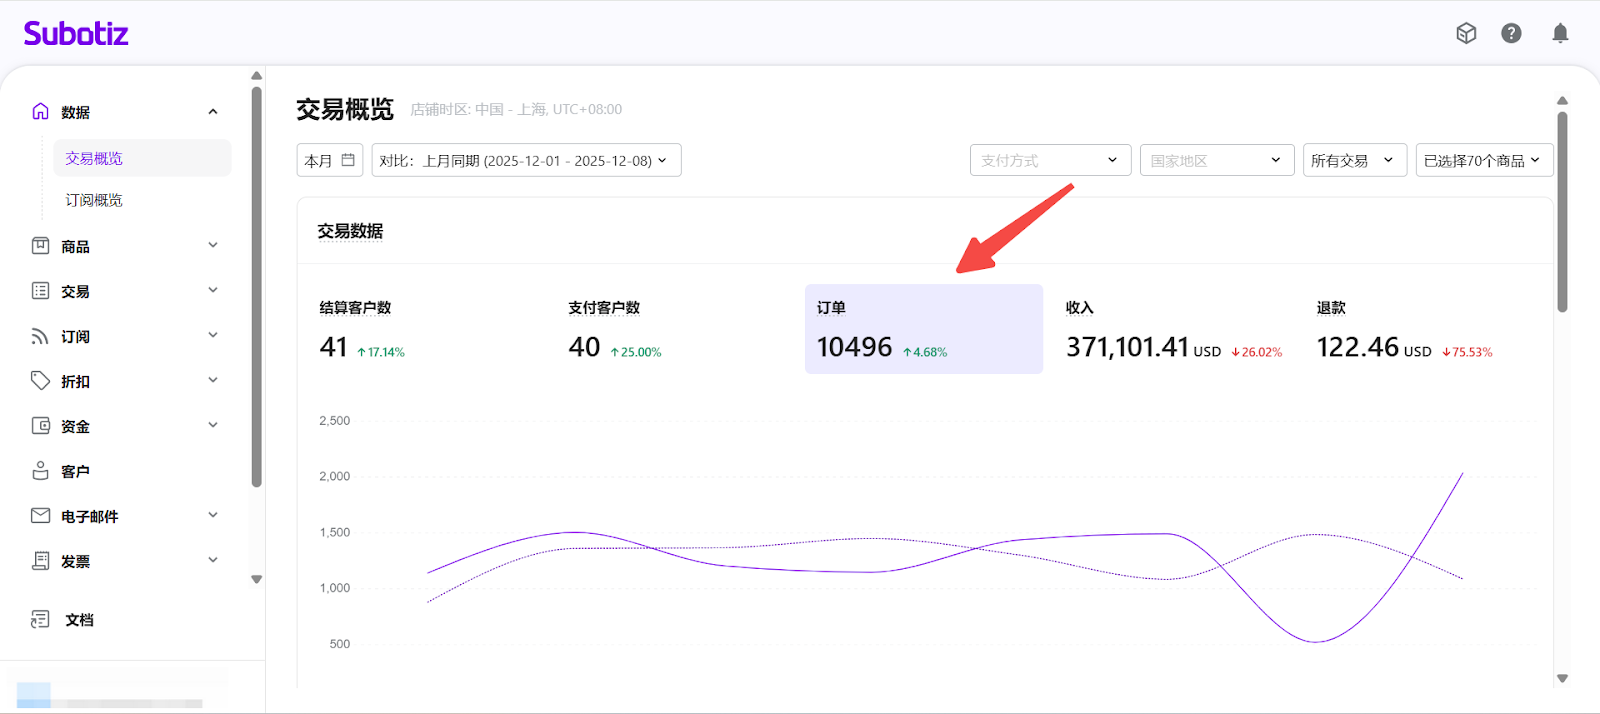Image resolution: width=1600 pixels, height=714 pixels.
Task: Select 交易概览 in the sidebar
Action: (x=94, y=158)
